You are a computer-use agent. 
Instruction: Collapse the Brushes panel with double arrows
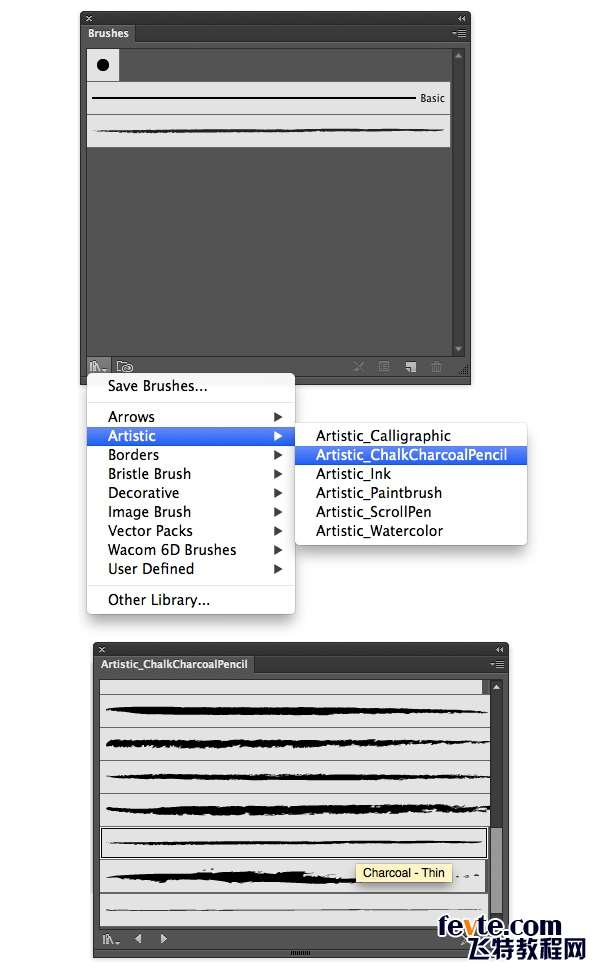point(461,19)
